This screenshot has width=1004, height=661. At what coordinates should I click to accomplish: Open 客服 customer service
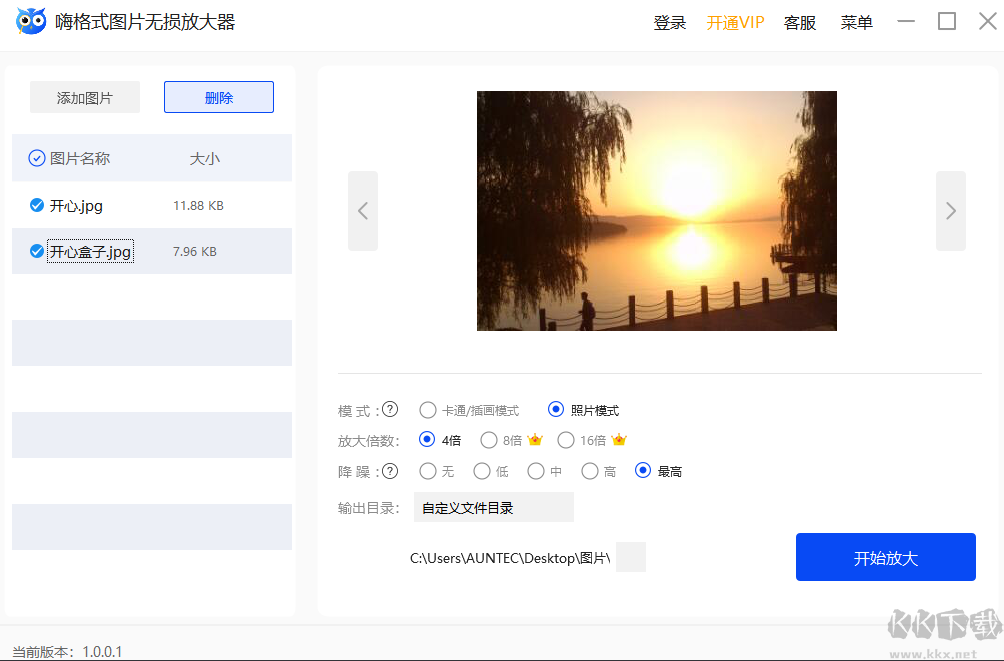(799, 22)
